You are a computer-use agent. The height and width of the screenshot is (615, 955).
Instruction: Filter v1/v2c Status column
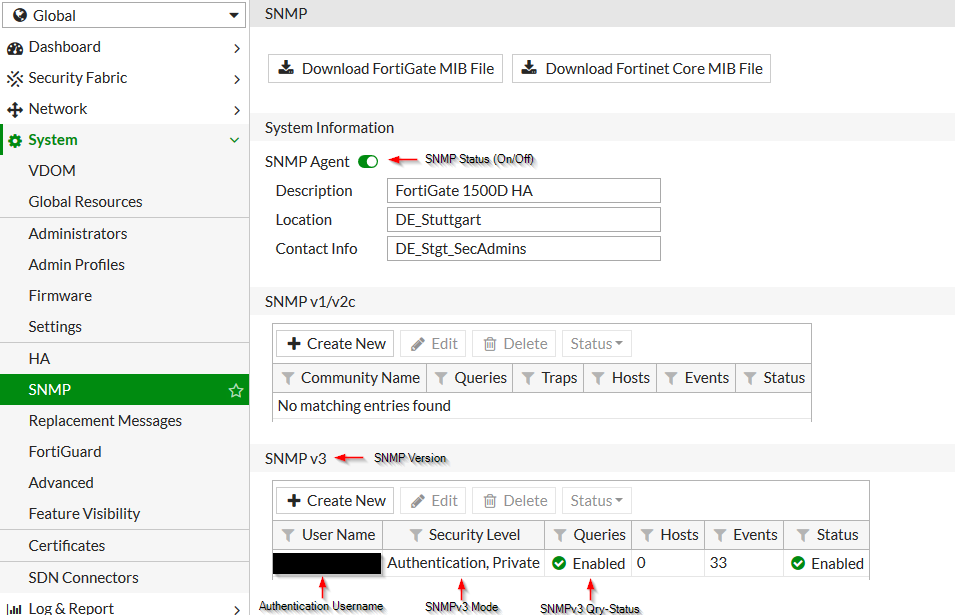point(750,379)
